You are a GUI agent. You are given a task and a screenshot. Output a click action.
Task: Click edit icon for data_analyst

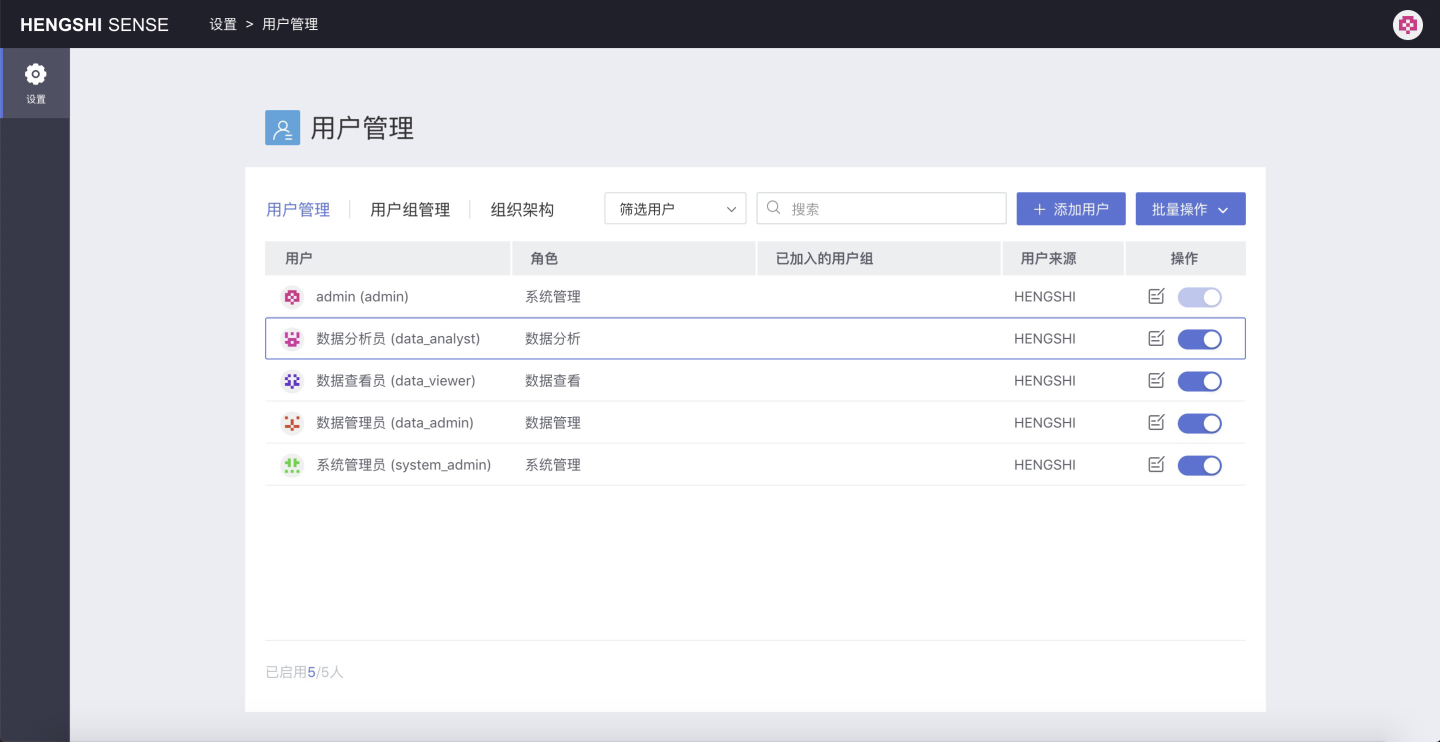pyautogui.click(x=1156, y=338)
